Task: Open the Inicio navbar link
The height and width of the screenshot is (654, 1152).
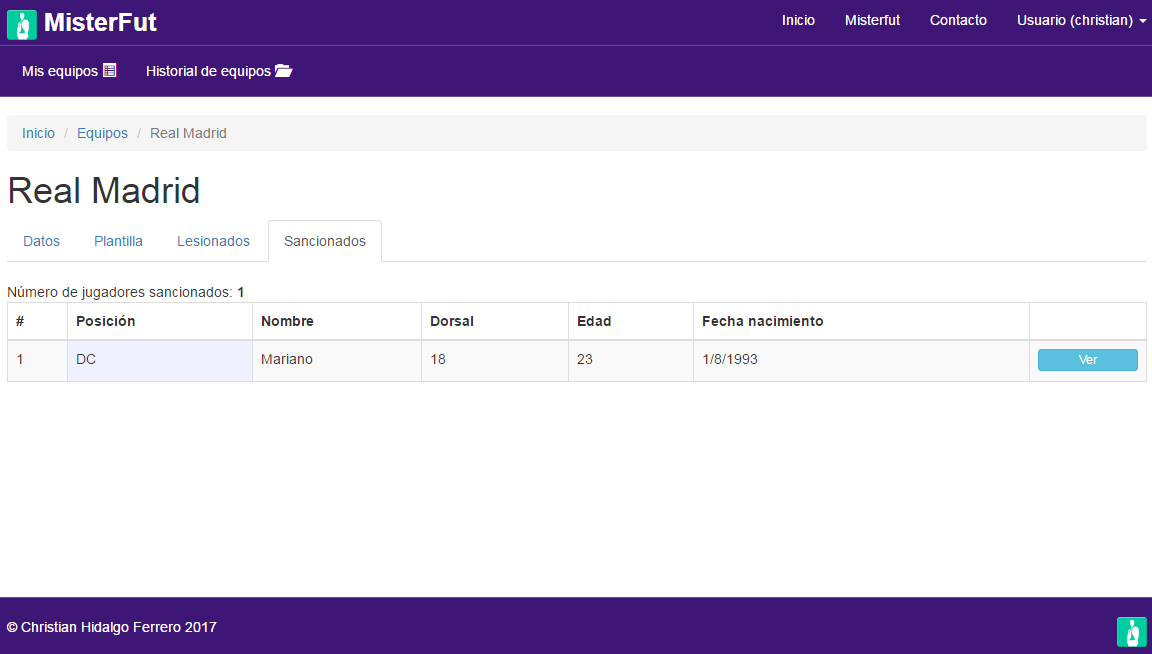Action: 798,21
